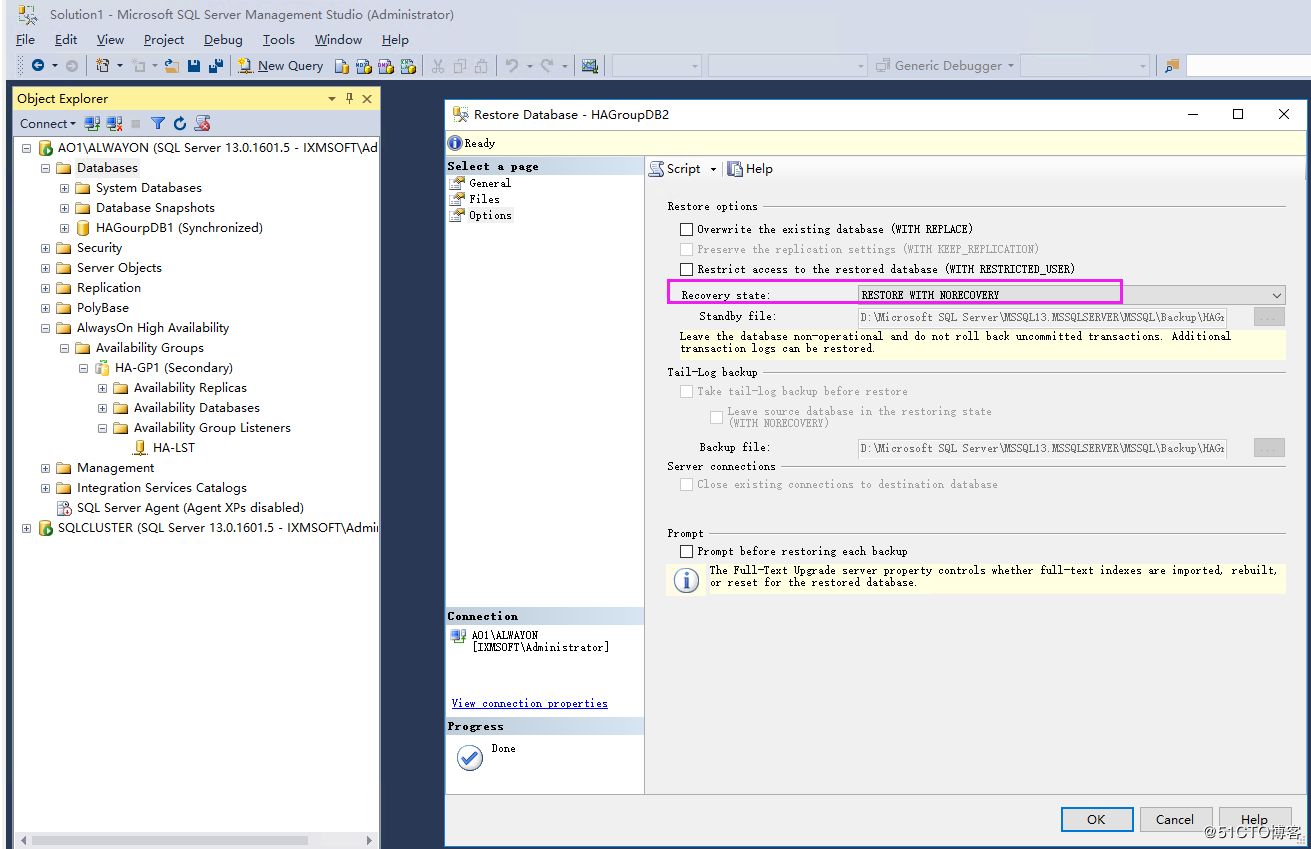1311x849 pixels.
Task: Open the Recovery state dropdown
Action: [1276, 294]
